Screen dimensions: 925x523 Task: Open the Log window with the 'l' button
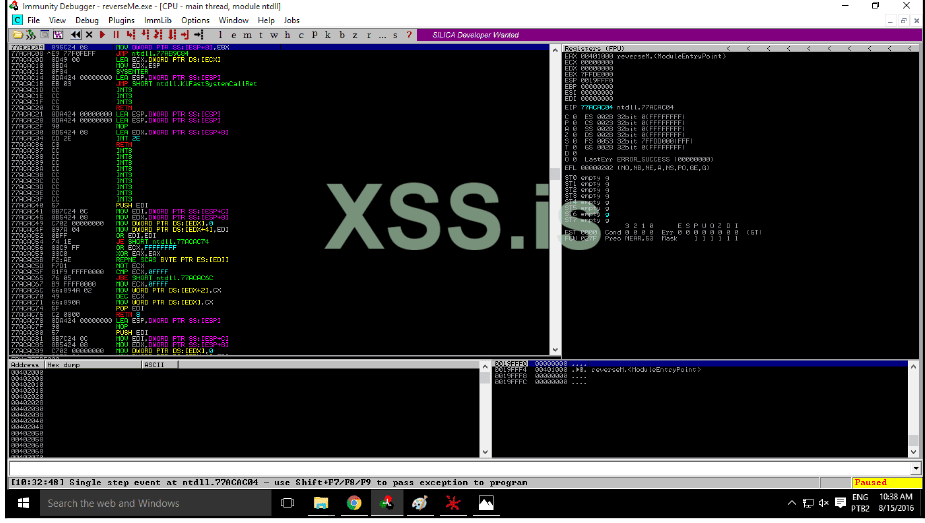pyautogui.click(x=221, y=34)
